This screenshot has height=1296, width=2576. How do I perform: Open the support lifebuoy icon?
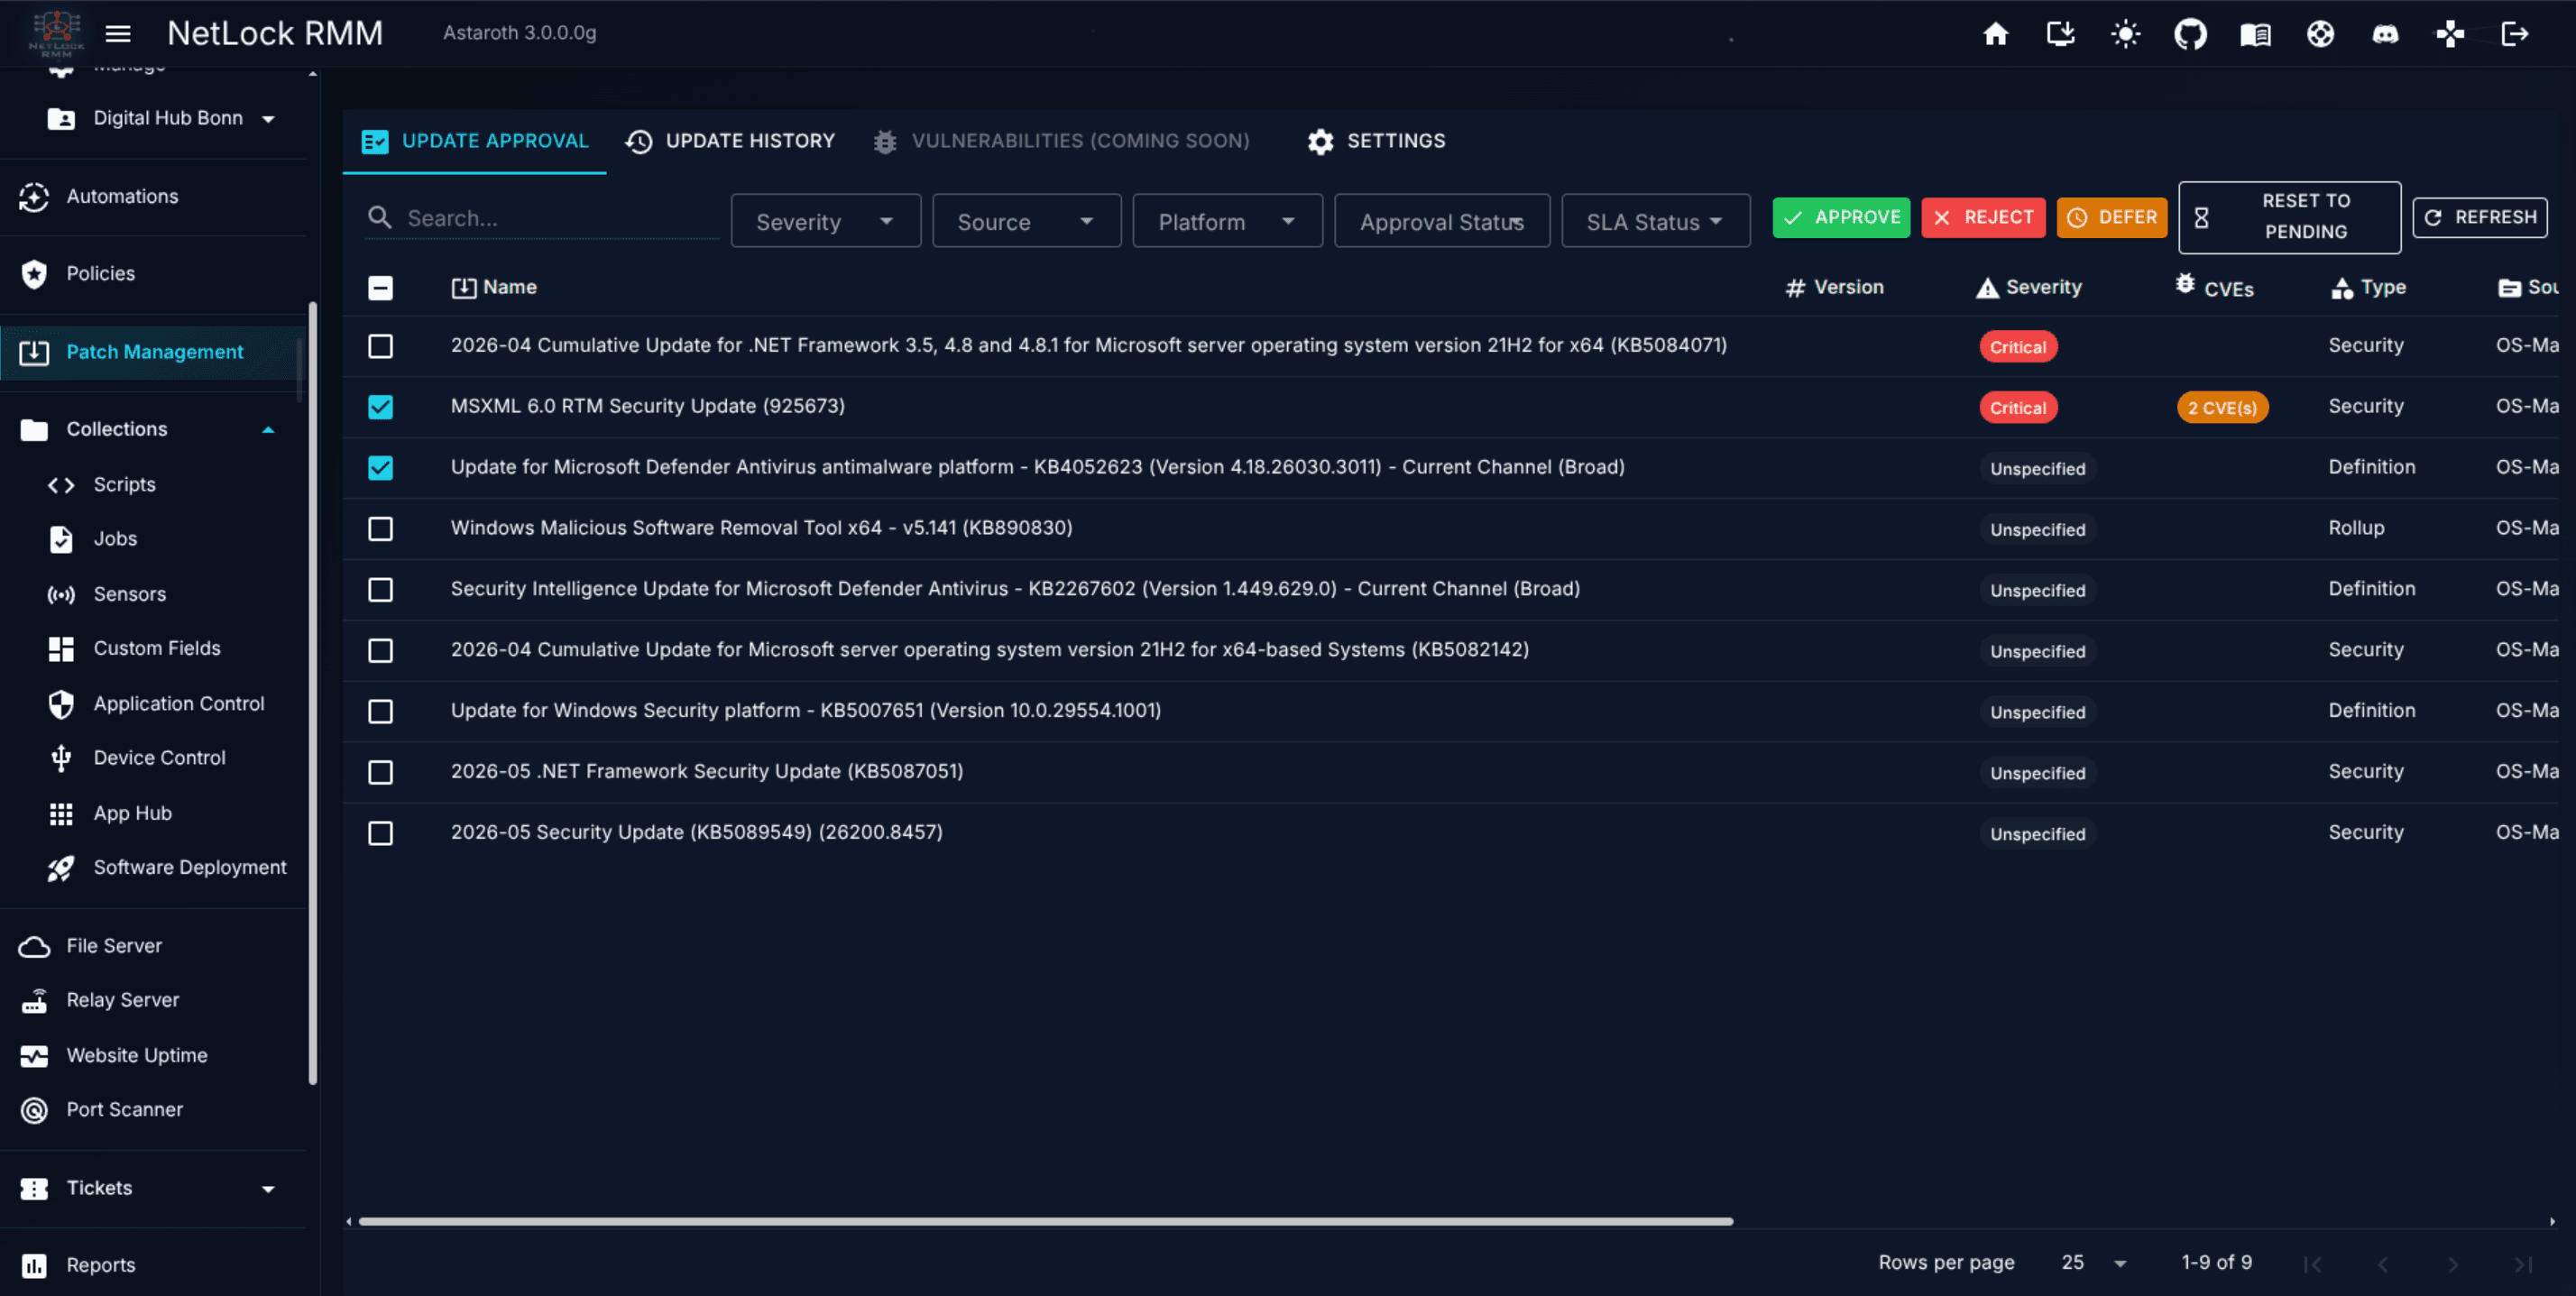2320,34
